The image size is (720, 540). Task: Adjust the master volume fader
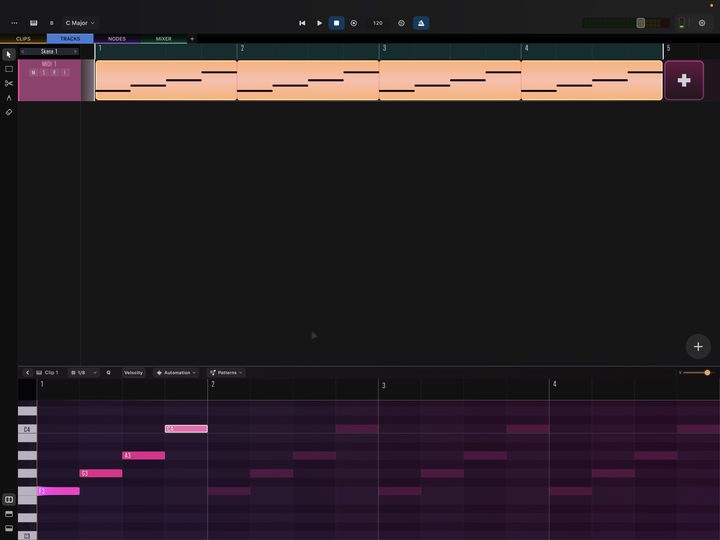(641, 23)
